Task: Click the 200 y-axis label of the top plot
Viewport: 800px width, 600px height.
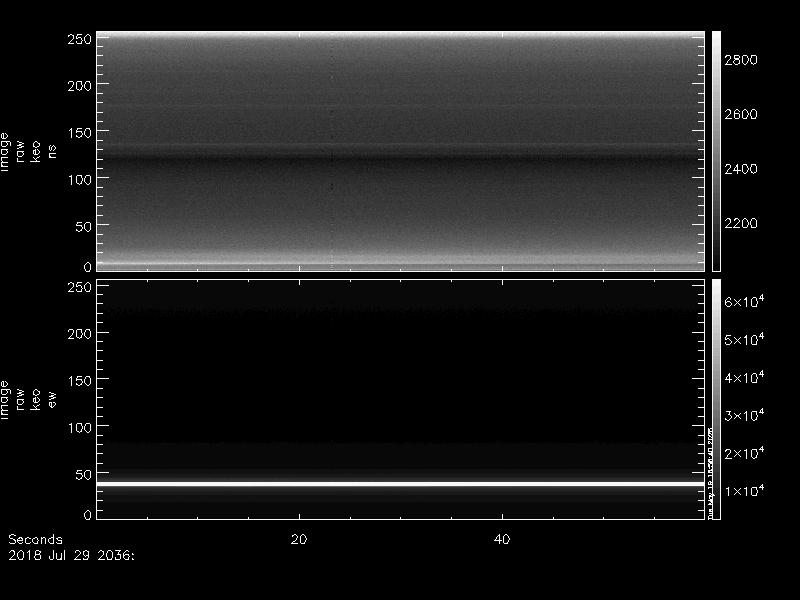Action: 80,86
